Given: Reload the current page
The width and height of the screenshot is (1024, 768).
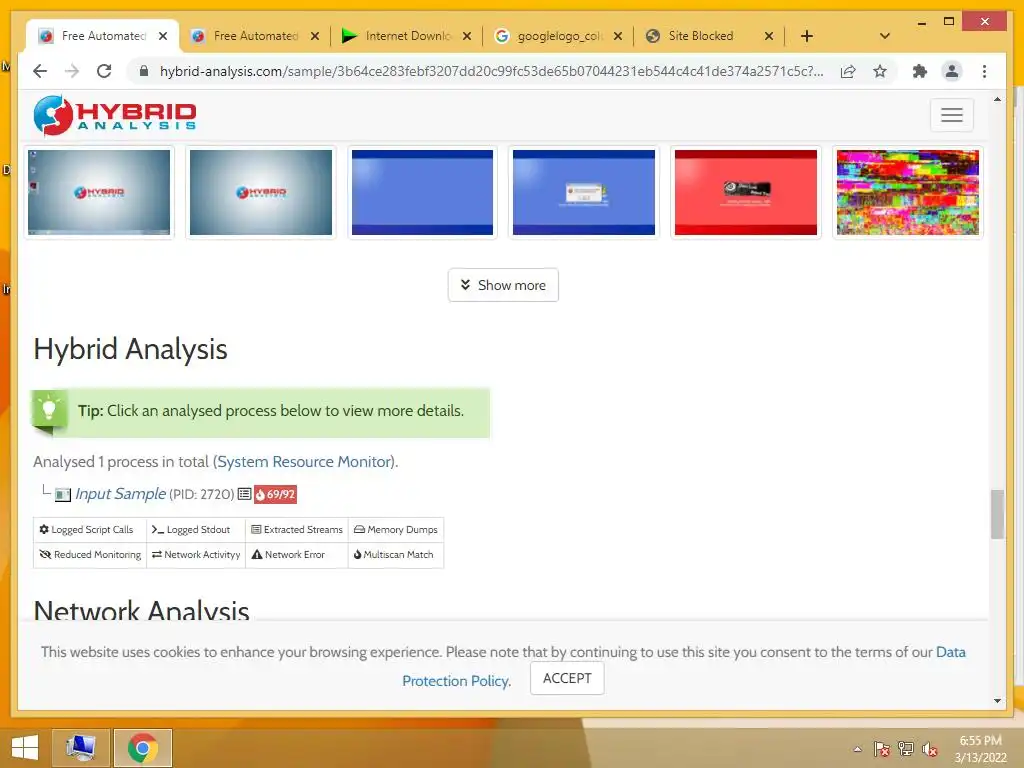Looking at the screenshot, I should click(104, 71).
